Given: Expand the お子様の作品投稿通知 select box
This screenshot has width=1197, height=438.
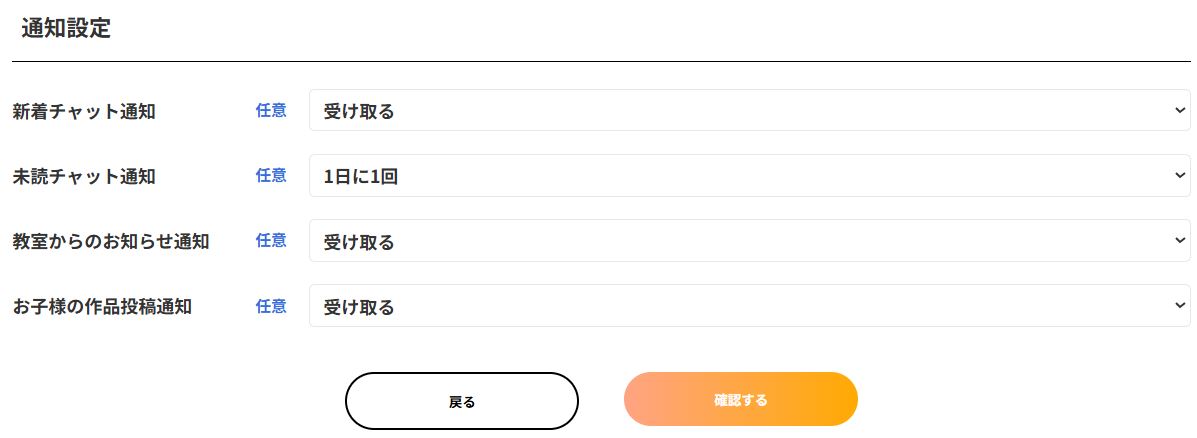Looking at the screenshot, I should (x=740, y=306).
